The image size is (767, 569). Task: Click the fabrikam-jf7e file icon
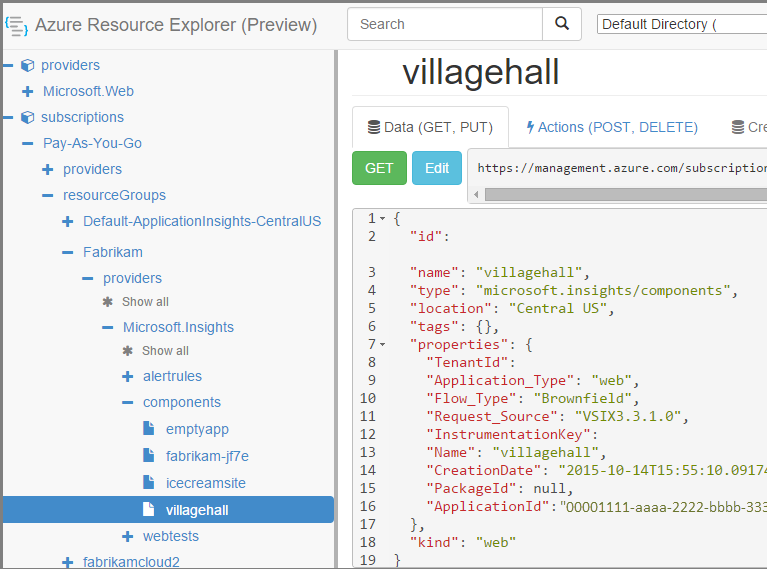point(148,456)
